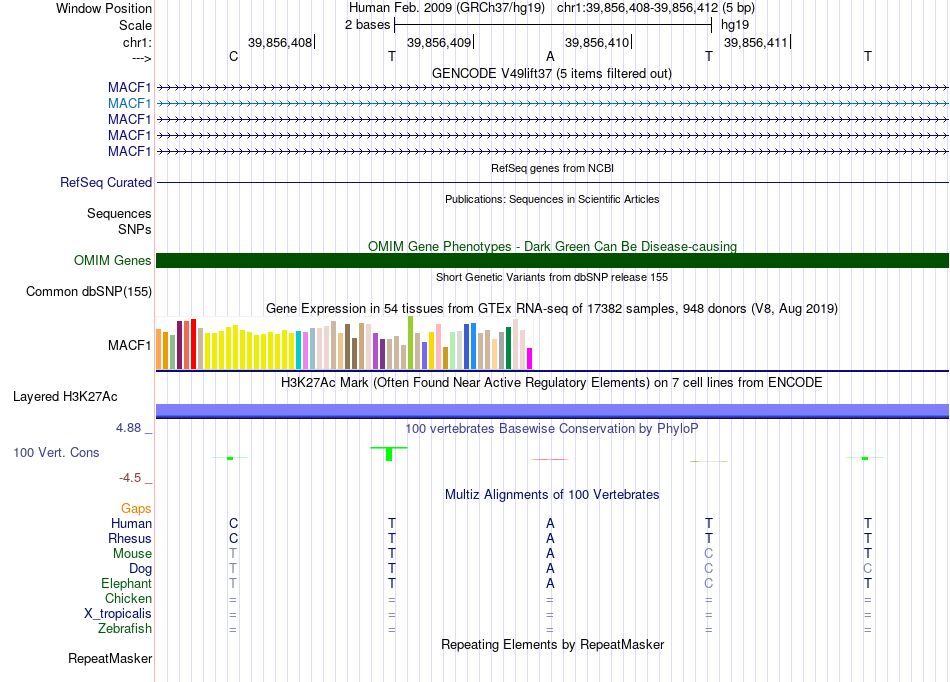Screen dimensions: 950x682
Task: Click the light-blue MACF1 transcript arrow line
Action: pos(552,104)
